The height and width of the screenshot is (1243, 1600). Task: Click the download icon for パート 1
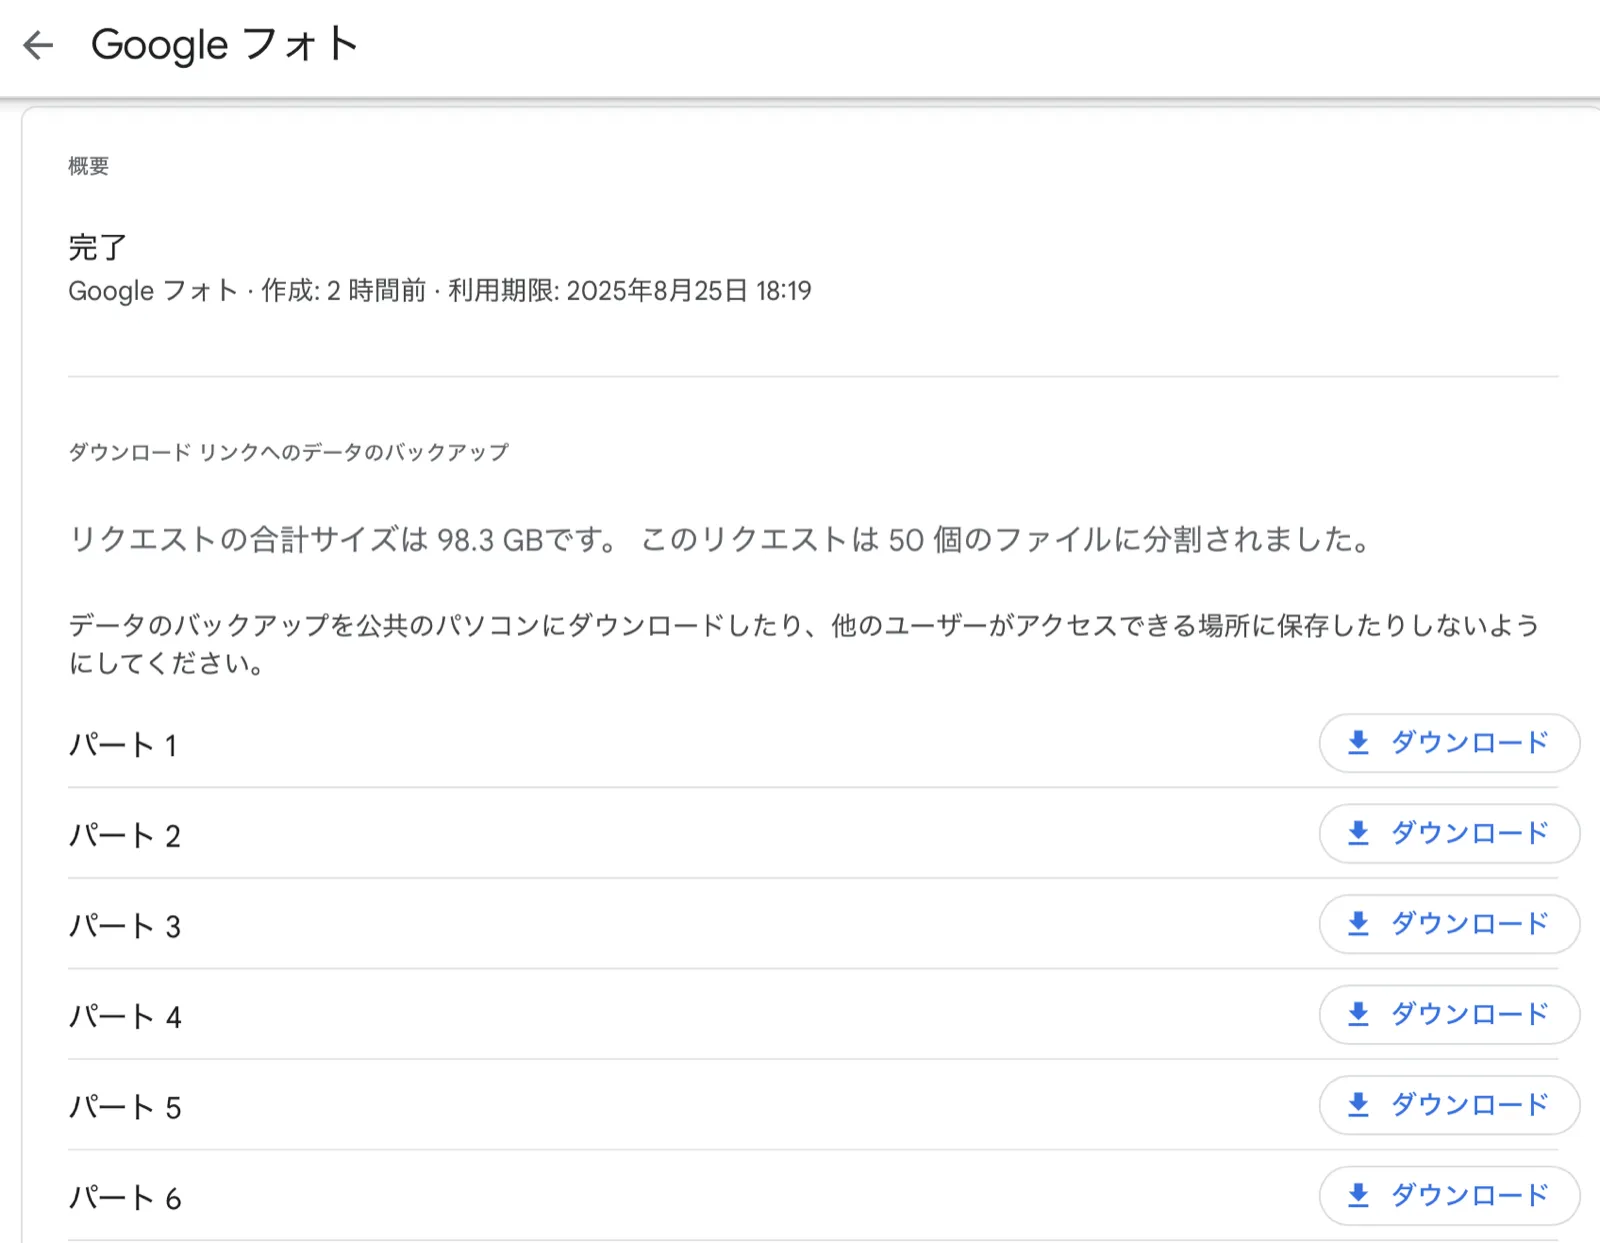(x=1357, y=743)
